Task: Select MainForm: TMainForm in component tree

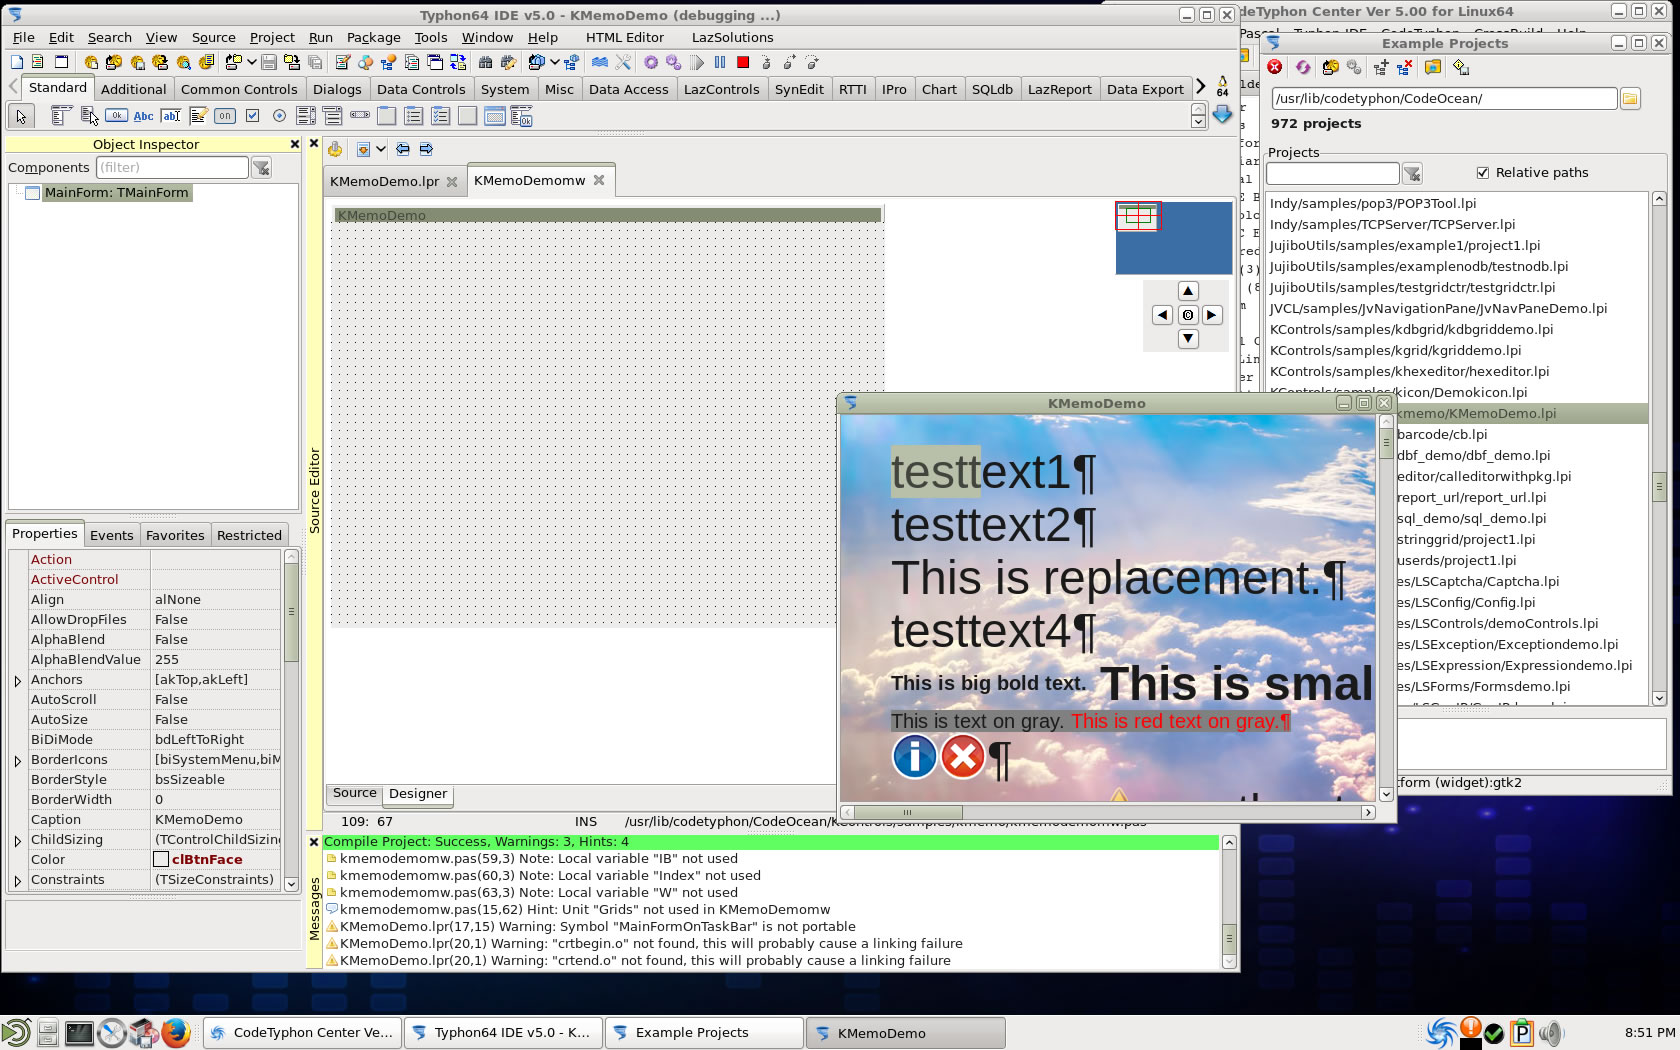Action: point(116,193)
